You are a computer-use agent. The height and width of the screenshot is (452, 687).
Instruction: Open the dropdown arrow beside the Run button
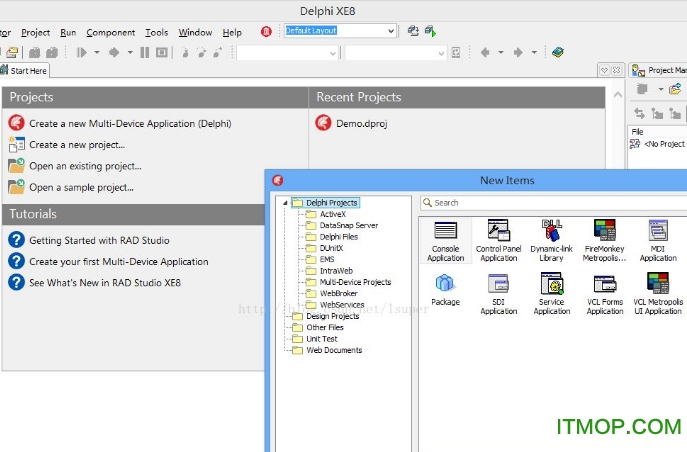pyautogui.click(x=97, y=52)
